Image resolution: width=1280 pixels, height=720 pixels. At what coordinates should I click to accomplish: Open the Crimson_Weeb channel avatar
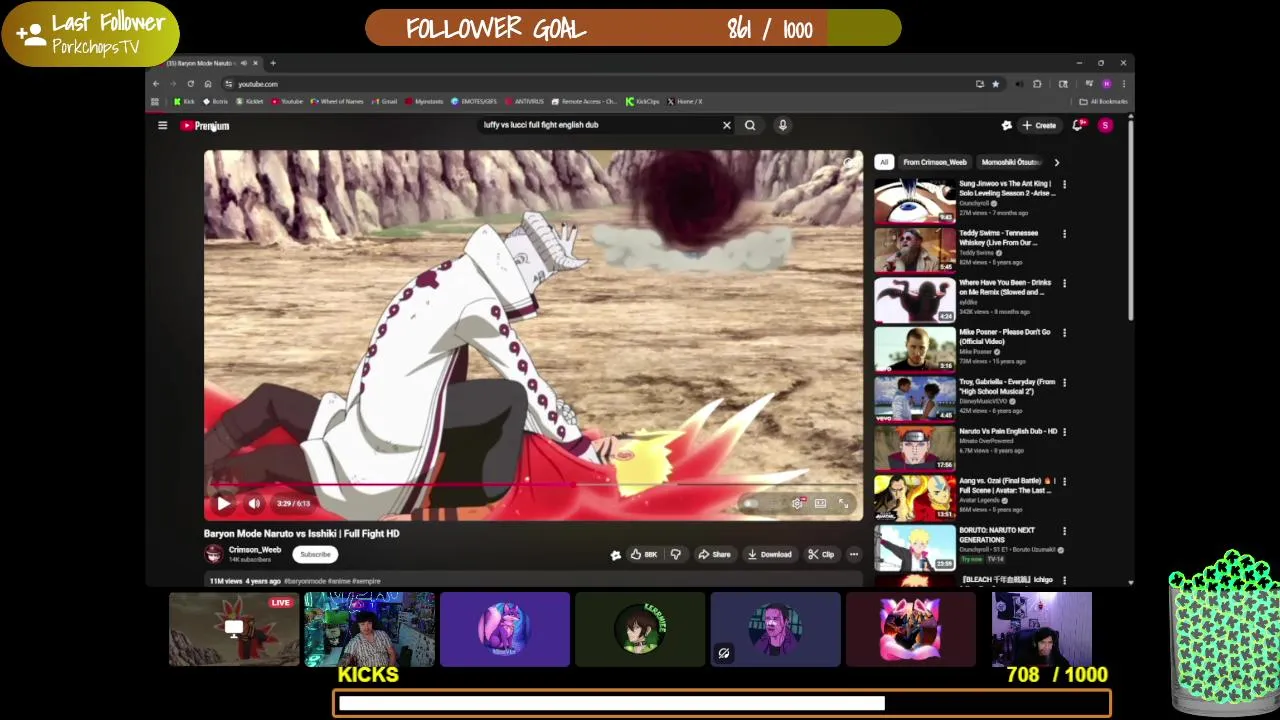[213, 554]
